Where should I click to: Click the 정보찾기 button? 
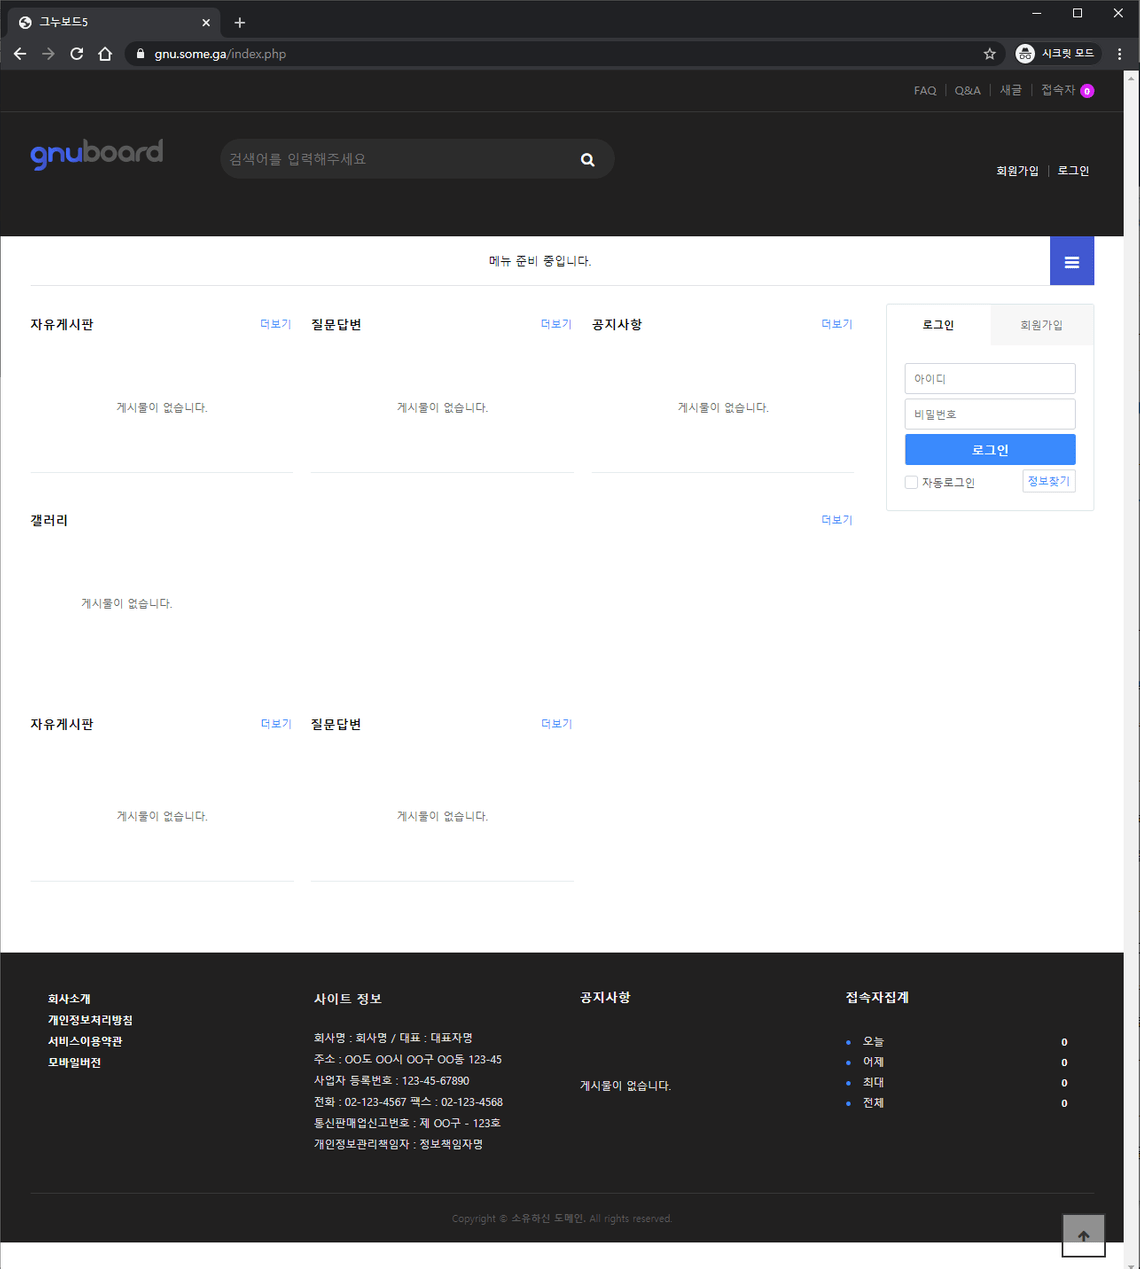(x=1048, y=481)
